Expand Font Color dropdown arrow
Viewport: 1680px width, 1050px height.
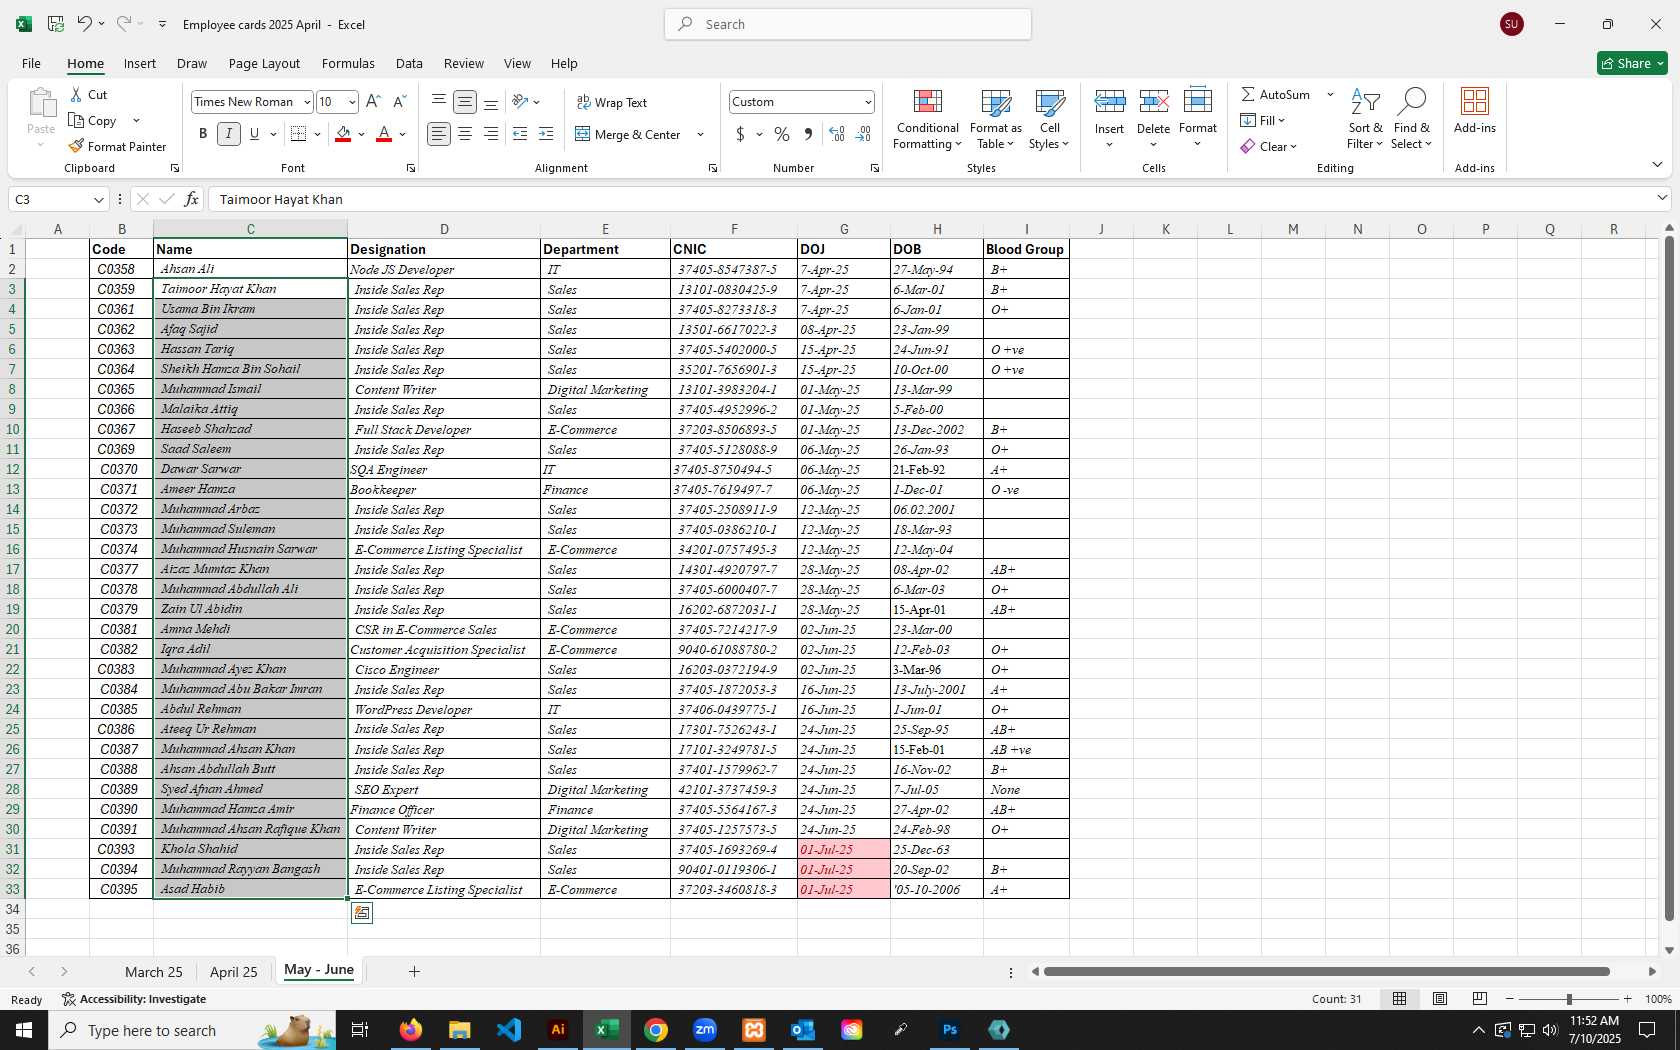pos(403,134)
